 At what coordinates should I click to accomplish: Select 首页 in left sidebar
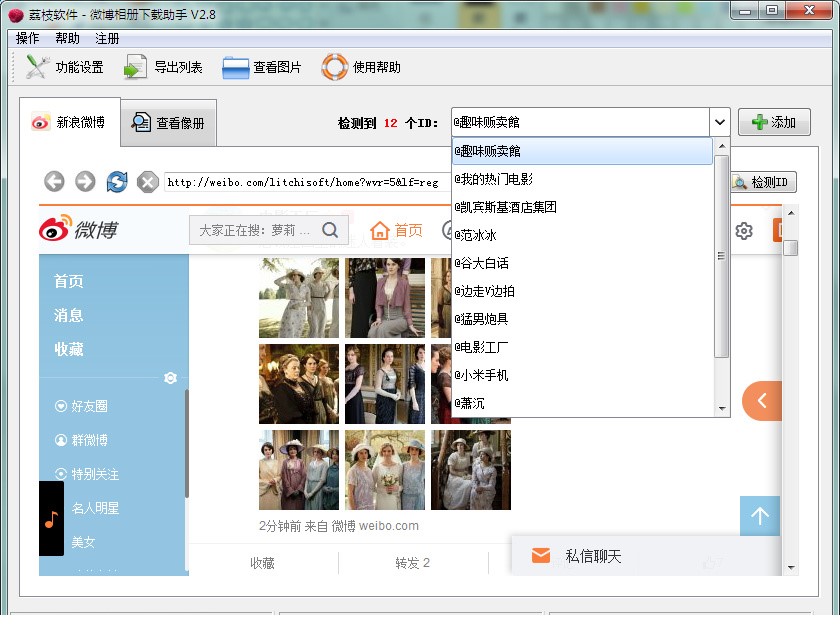(x=69, y=281)
